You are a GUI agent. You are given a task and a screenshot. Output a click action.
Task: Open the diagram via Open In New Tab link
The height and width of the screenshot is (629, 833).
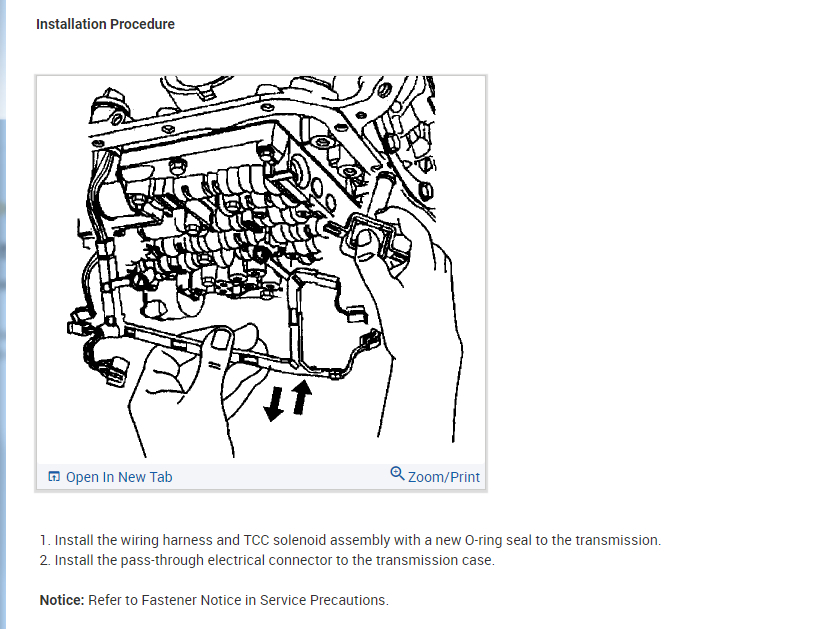(x=119, y=477)
